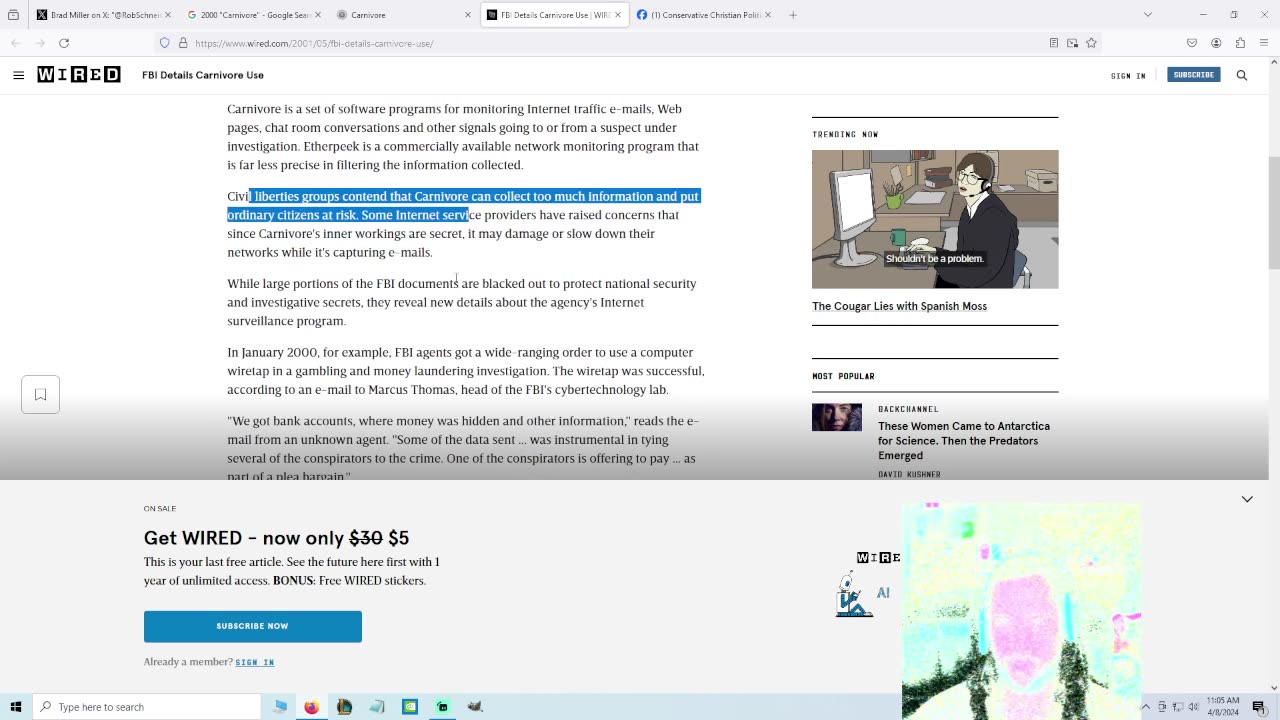Click the WIRED logo in the header
The image size is (1280, 720).
(x=79, y=75)
